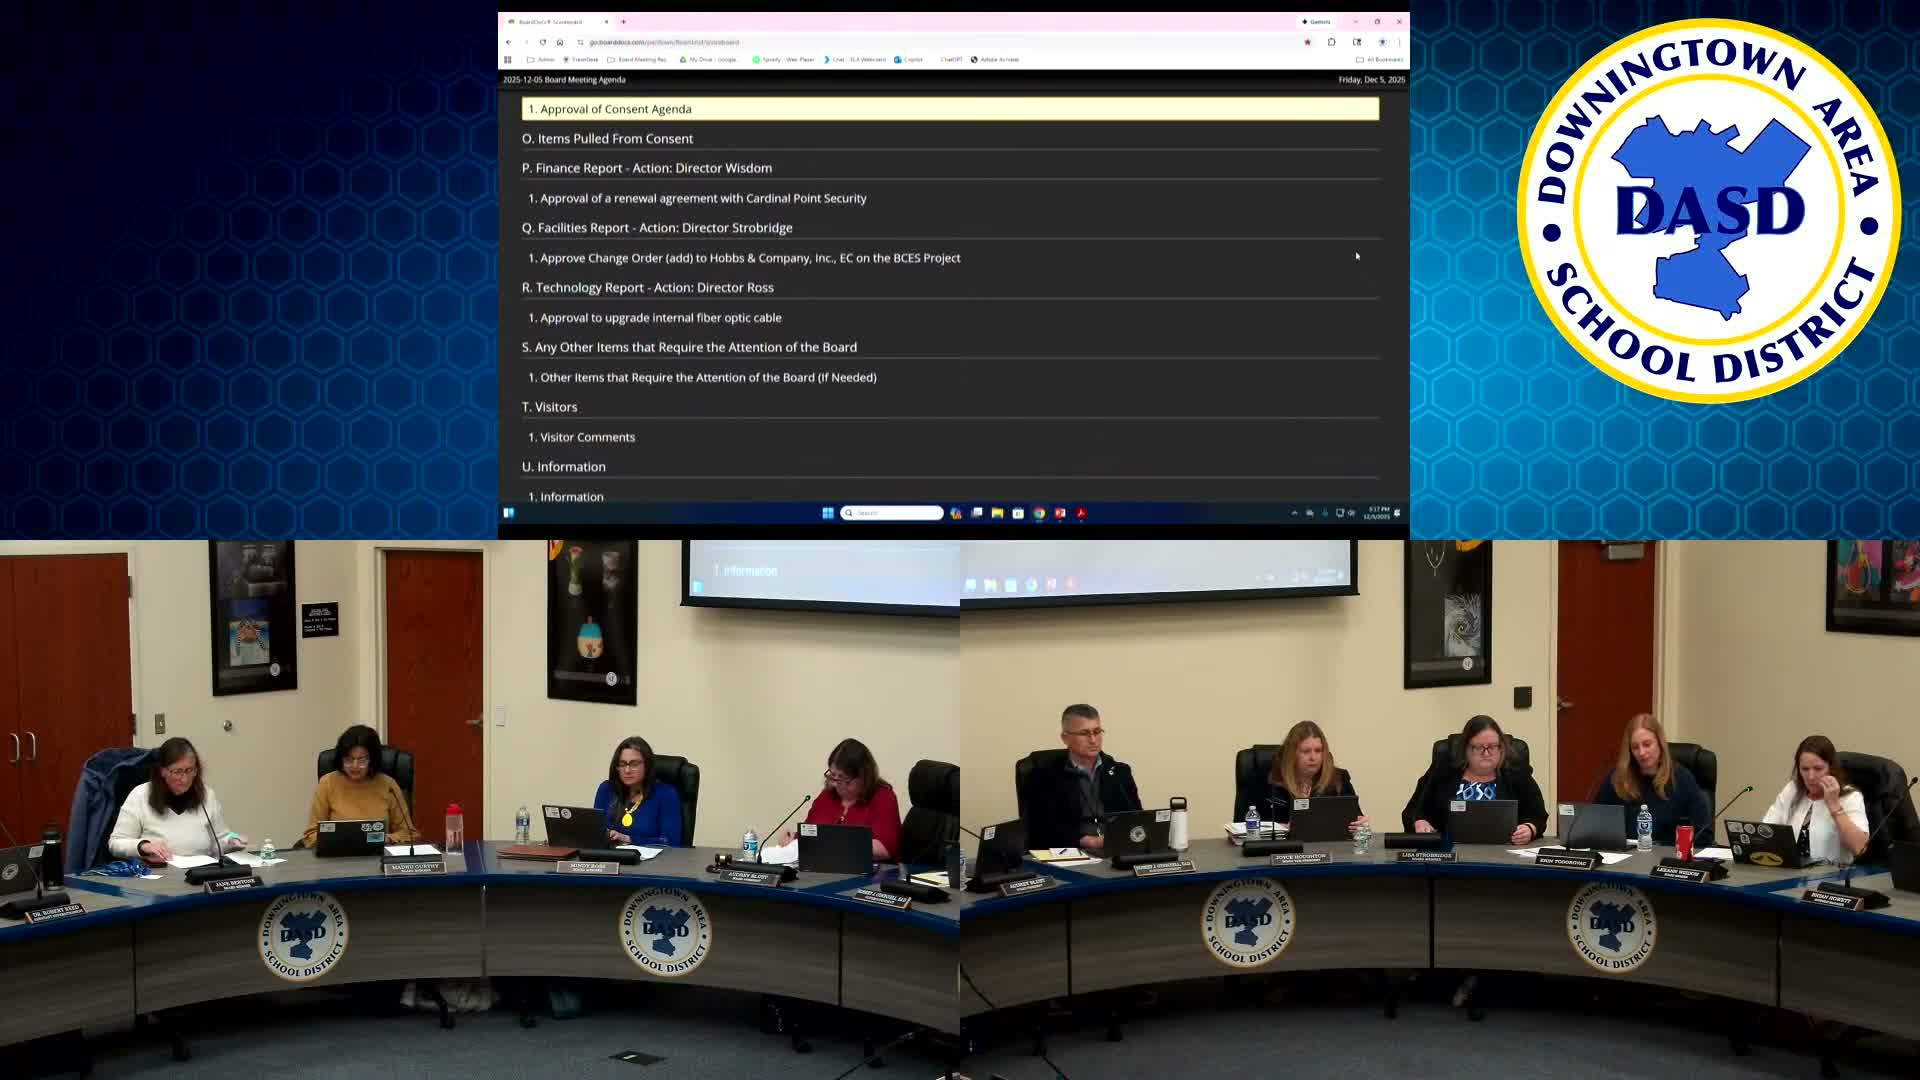This screenshot has height=1080, width=1920.
Task: Click inside the Windows taskbar search box
Action: (892, 513)
